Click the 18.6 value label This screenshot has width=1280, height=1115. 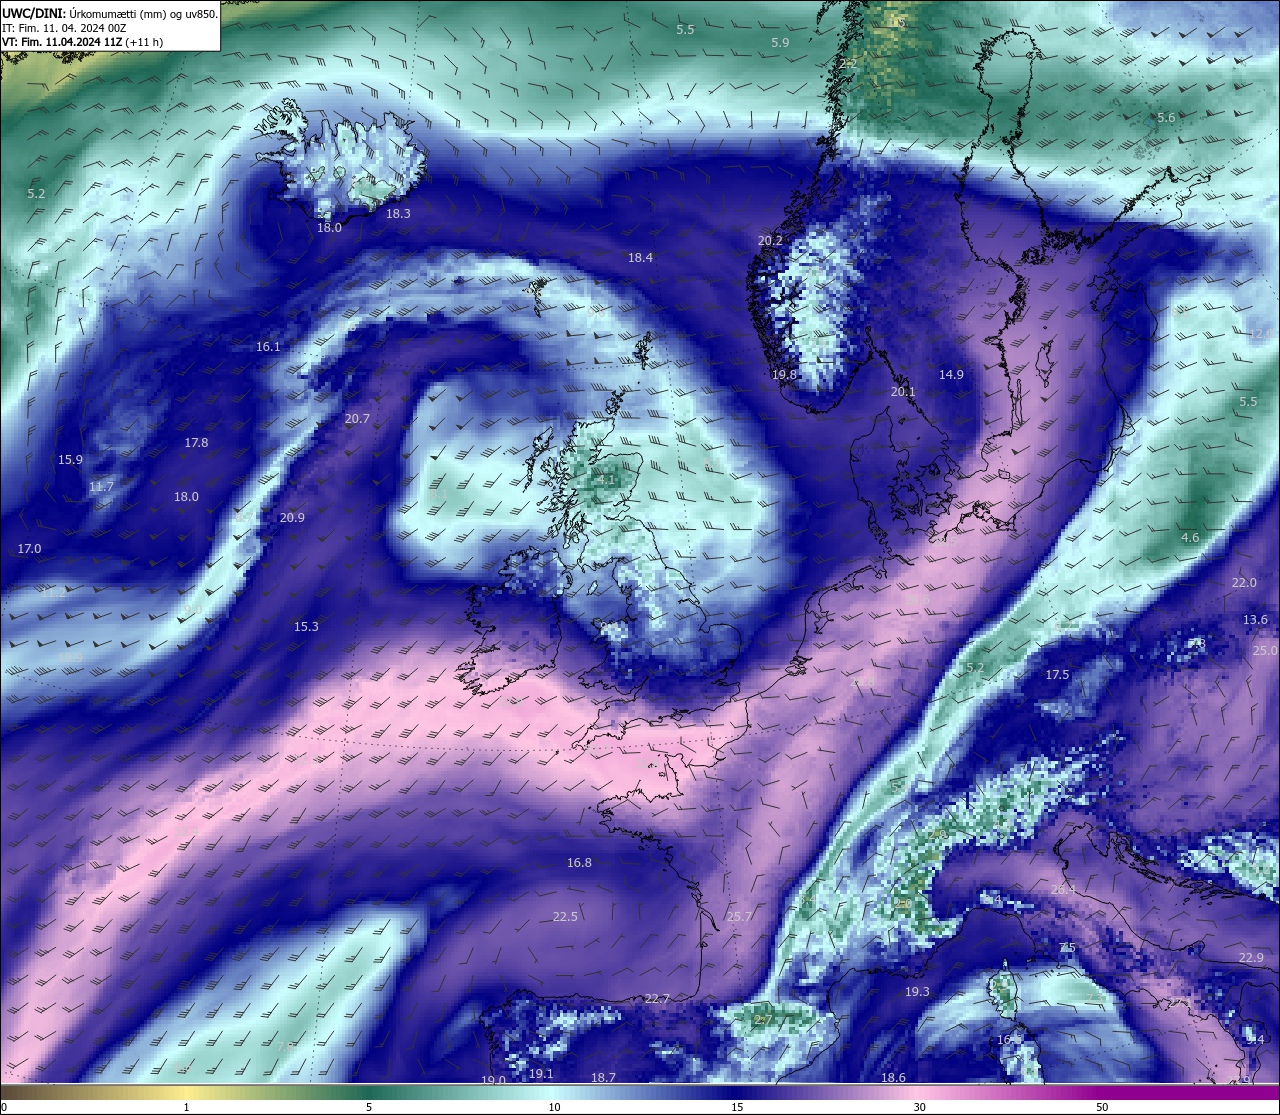pos(893,1078)
